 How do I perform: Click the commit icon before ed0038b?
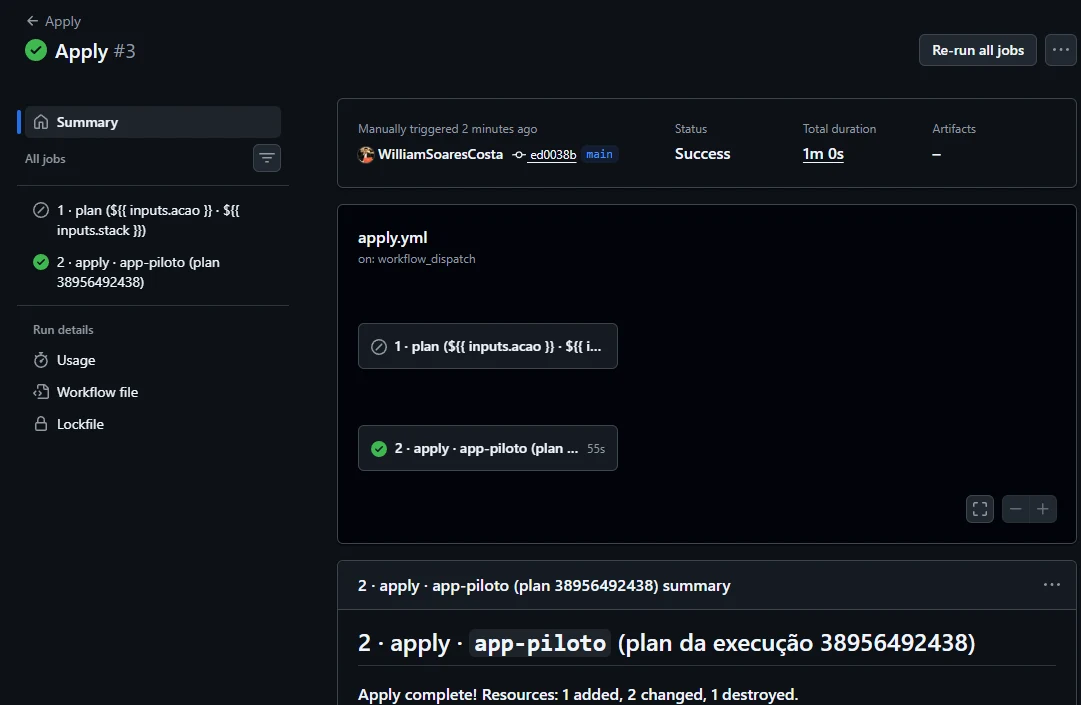tap(519, 155)
